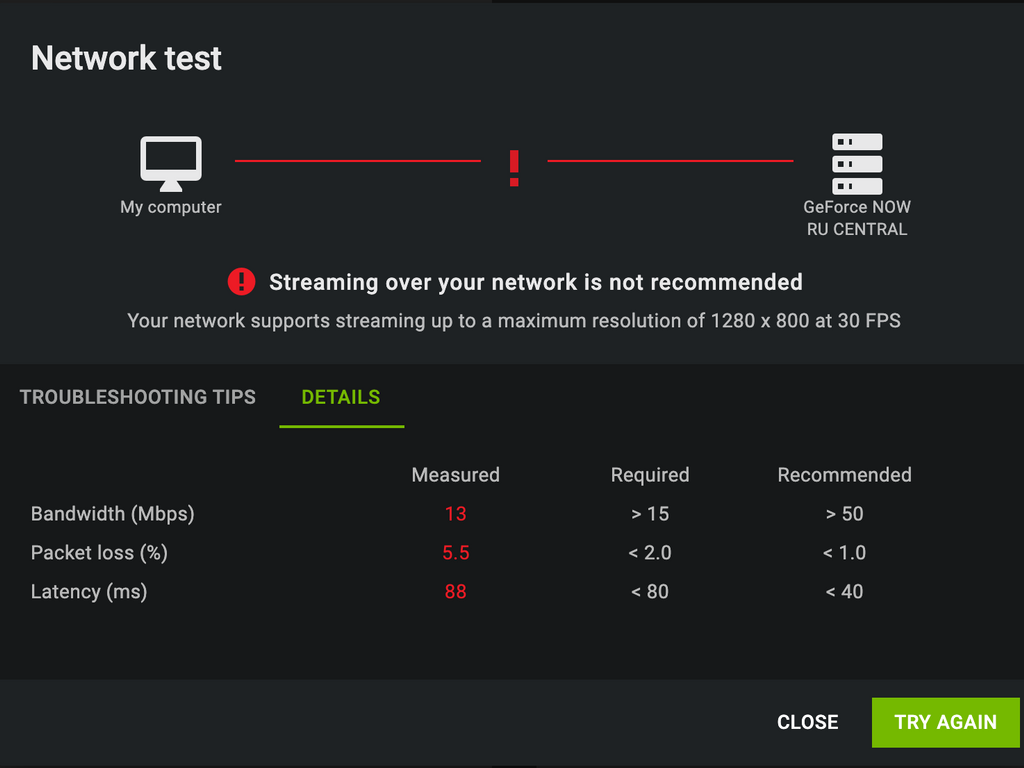1024x768 pixels.
Task: Click the measured packet loss value 5.5
Action: coord(455,553)
